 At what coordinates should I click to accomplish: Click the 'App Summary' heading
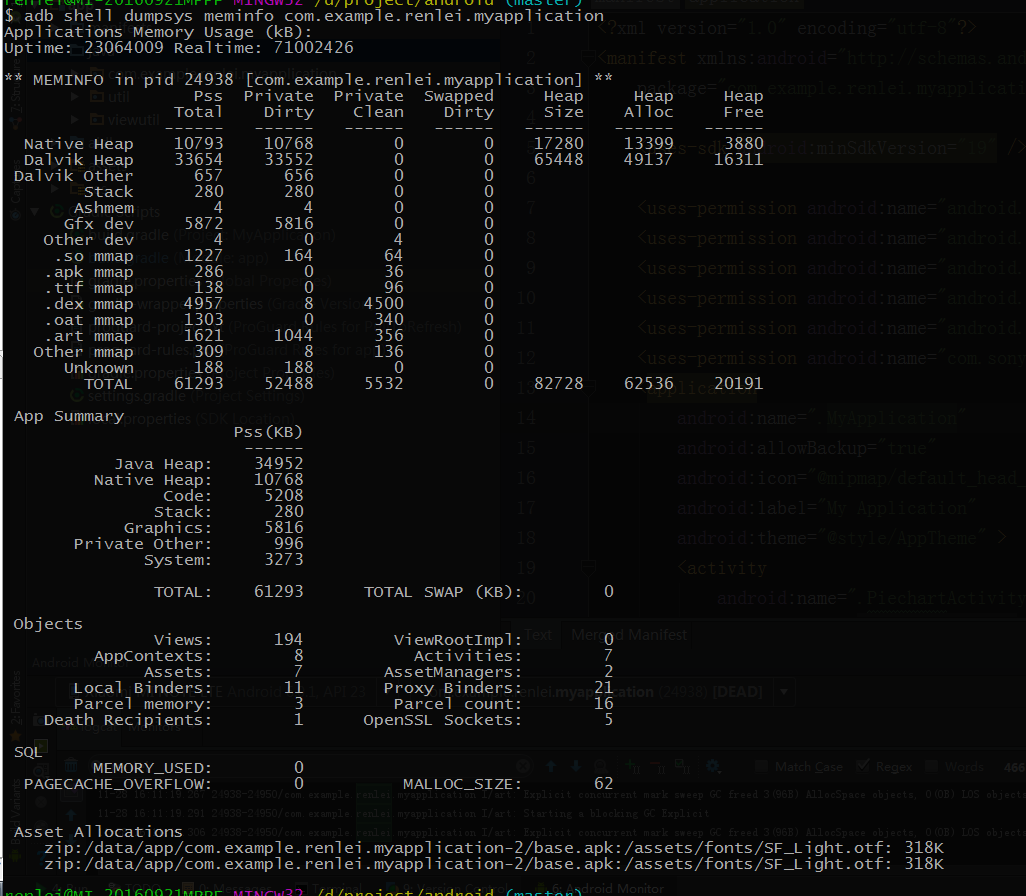69,416
